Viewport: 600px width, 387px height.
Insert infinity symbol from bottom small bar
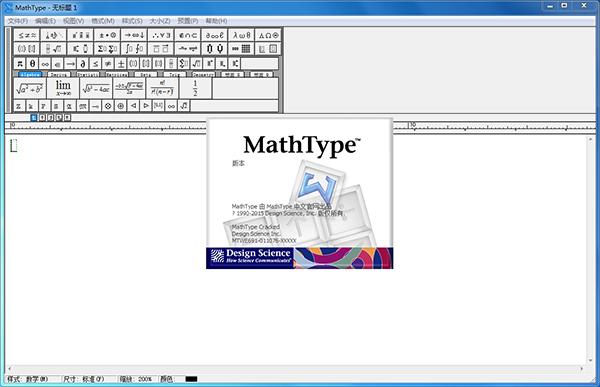171,106
